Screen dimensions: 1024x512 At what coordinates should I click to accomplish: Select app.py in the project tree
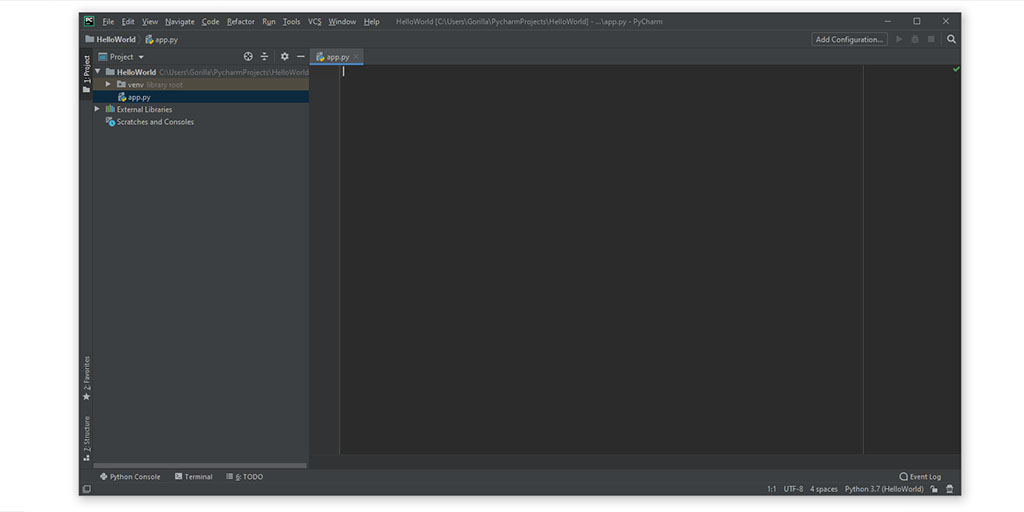point(201,97)
